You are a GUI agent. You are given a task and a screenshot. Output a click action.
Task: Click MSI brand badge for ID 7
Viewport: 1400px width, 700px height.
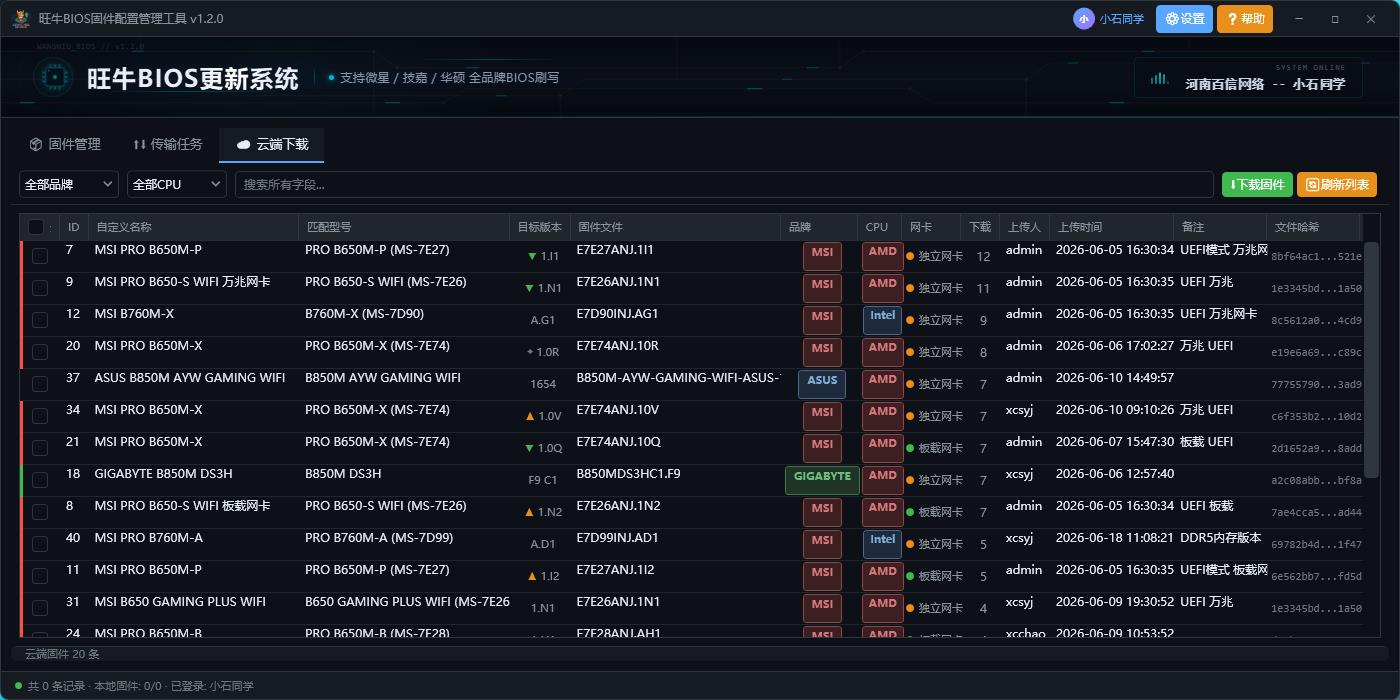822,256
